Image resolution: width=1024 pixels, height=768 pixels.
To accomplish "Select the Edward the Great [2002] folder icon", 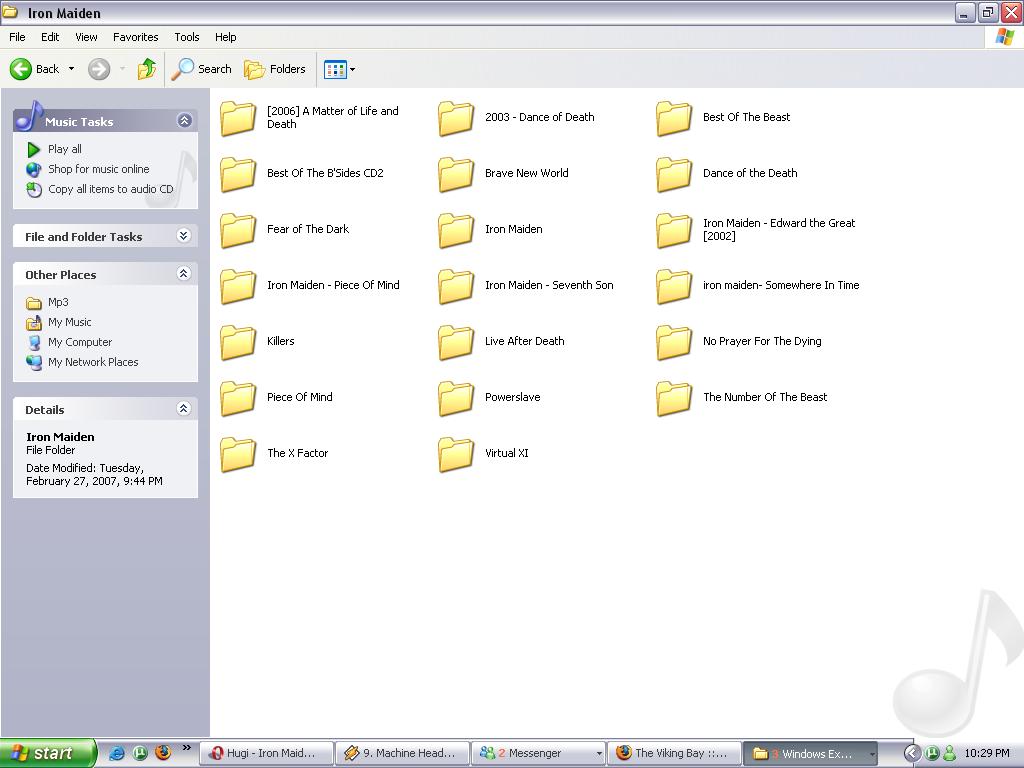I will point(674,230).
